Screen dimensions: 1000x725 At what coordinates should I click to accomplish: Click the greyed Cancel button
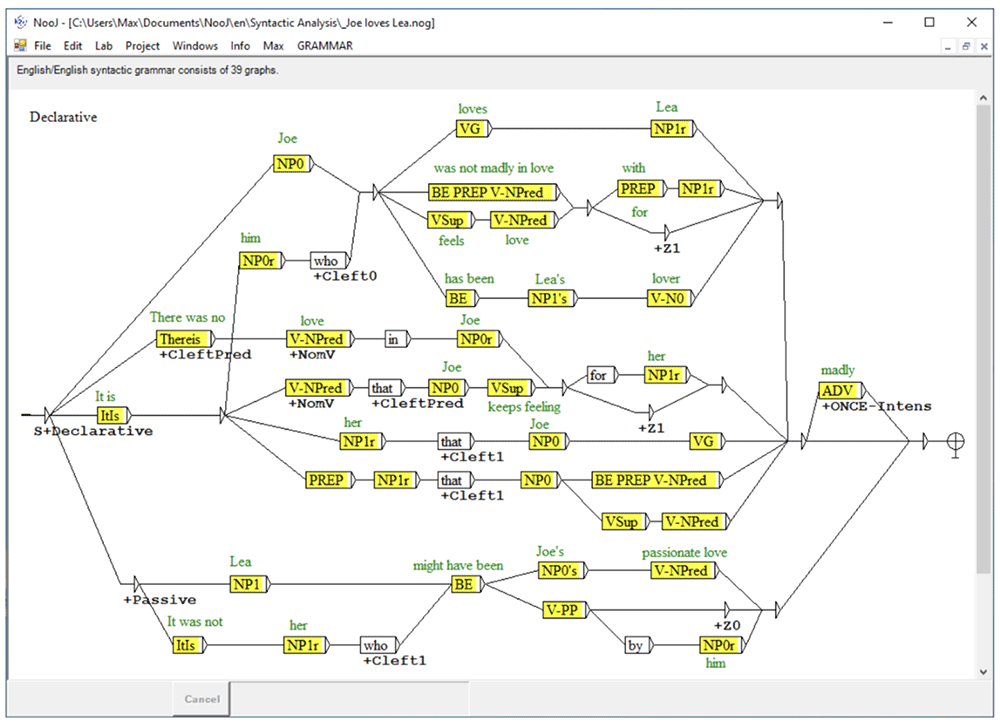point(202,699)
